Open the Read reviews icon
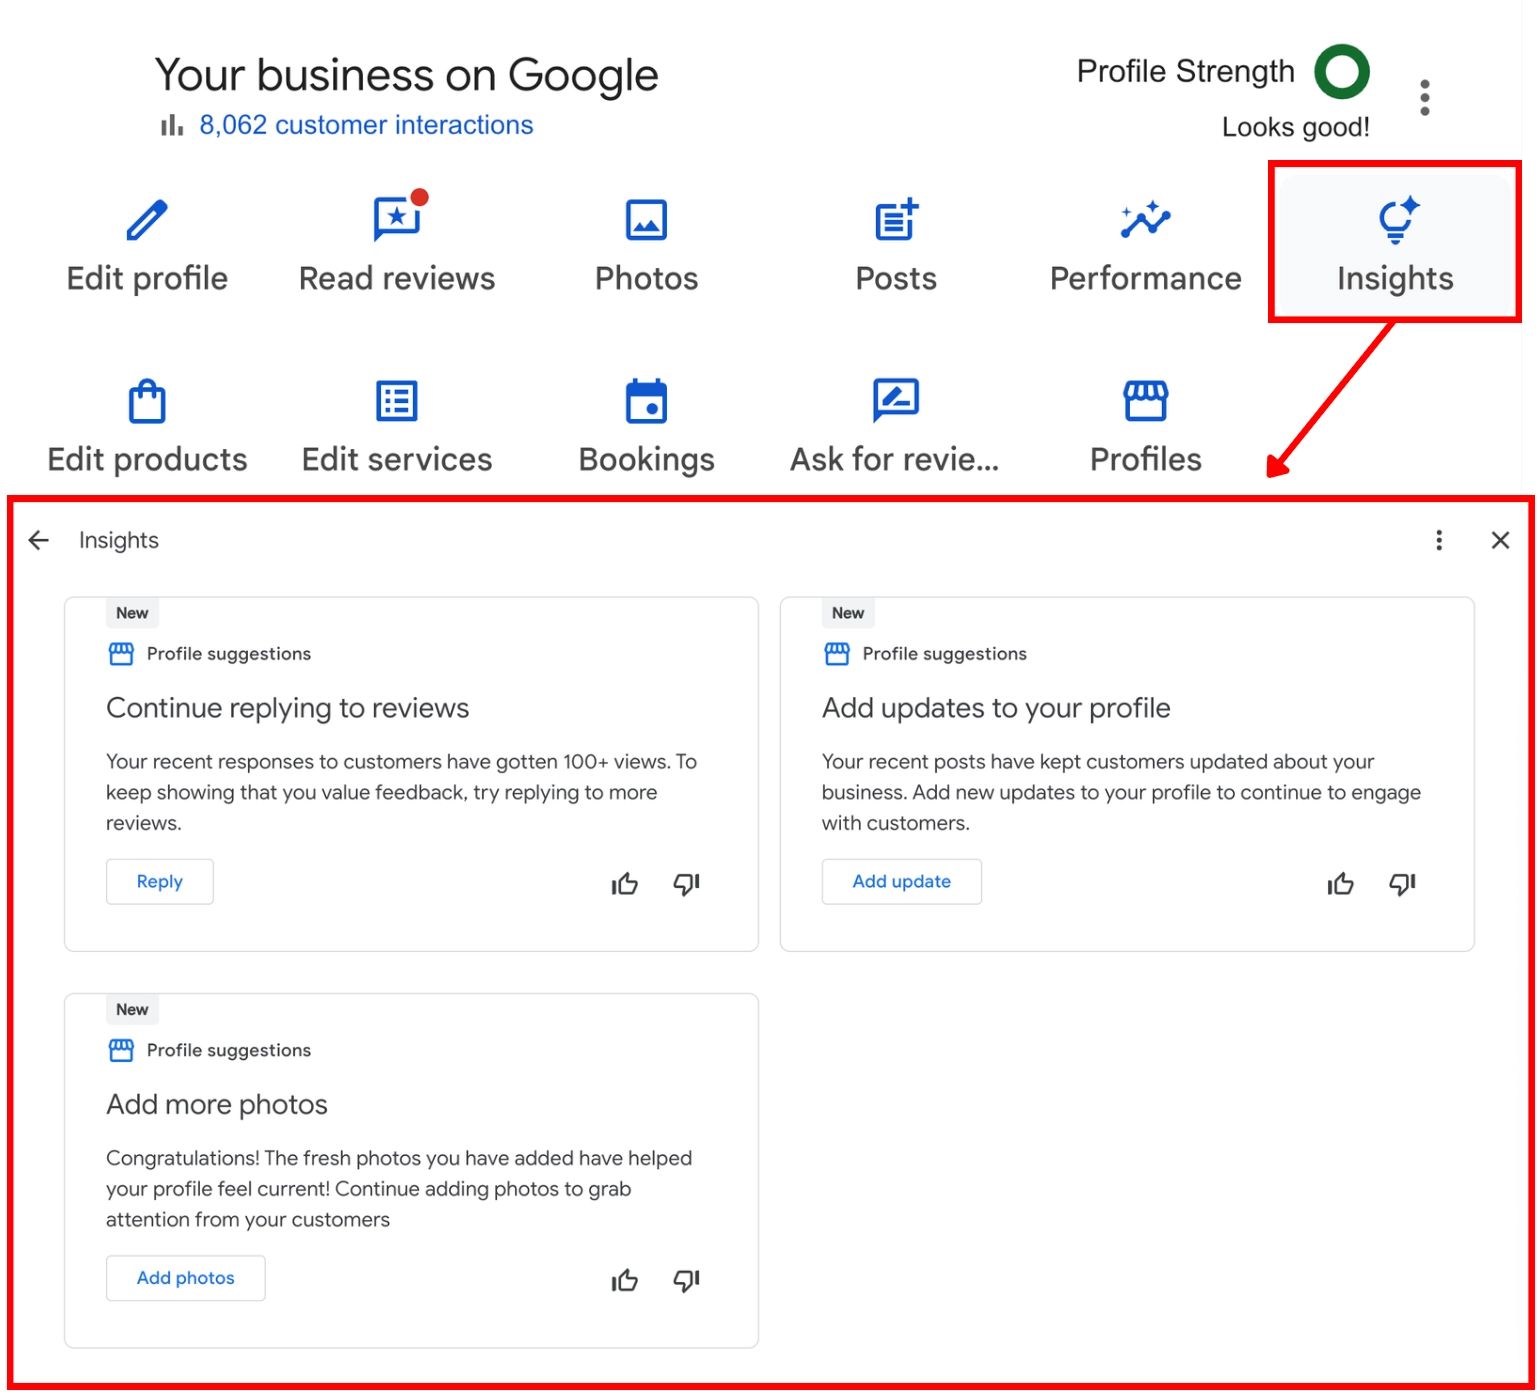The width and height of the screenshot is (1540, 1398). click(398, 217)
